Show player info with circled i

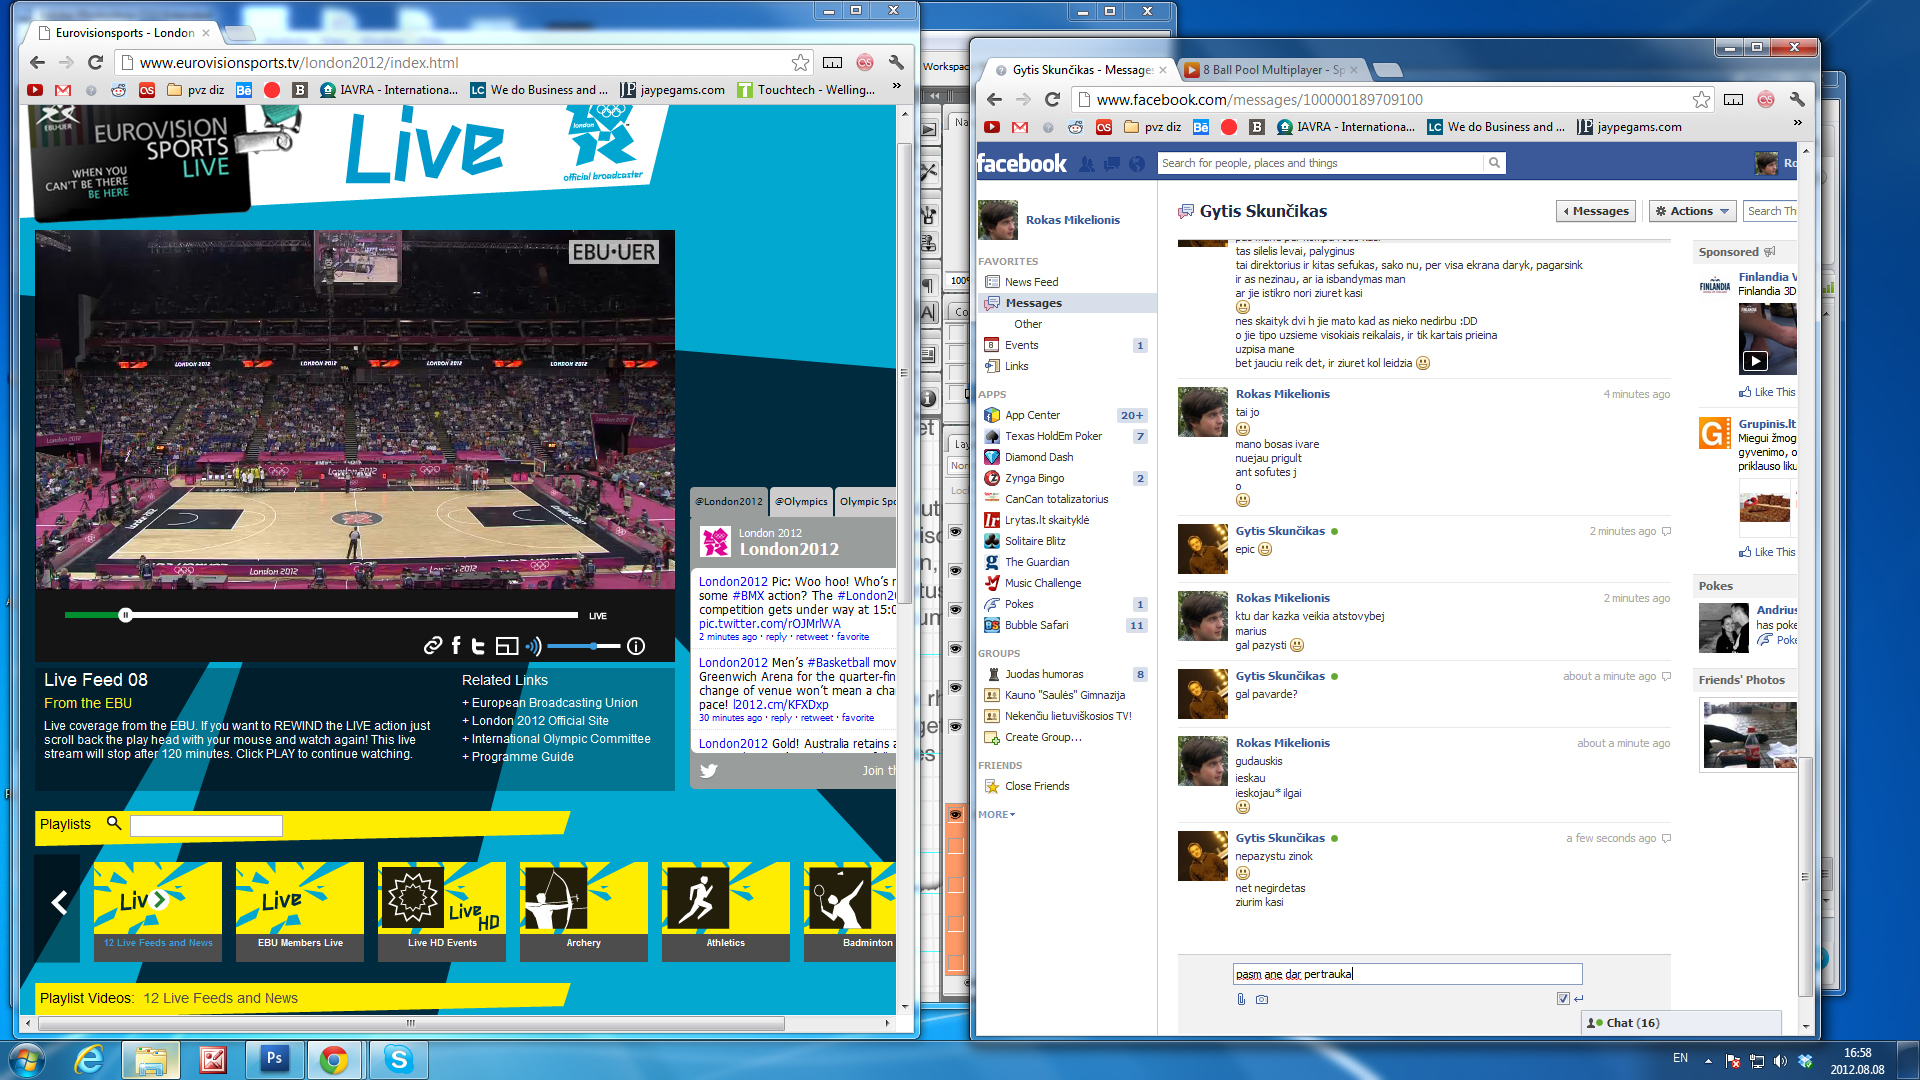tap(636, 646)
